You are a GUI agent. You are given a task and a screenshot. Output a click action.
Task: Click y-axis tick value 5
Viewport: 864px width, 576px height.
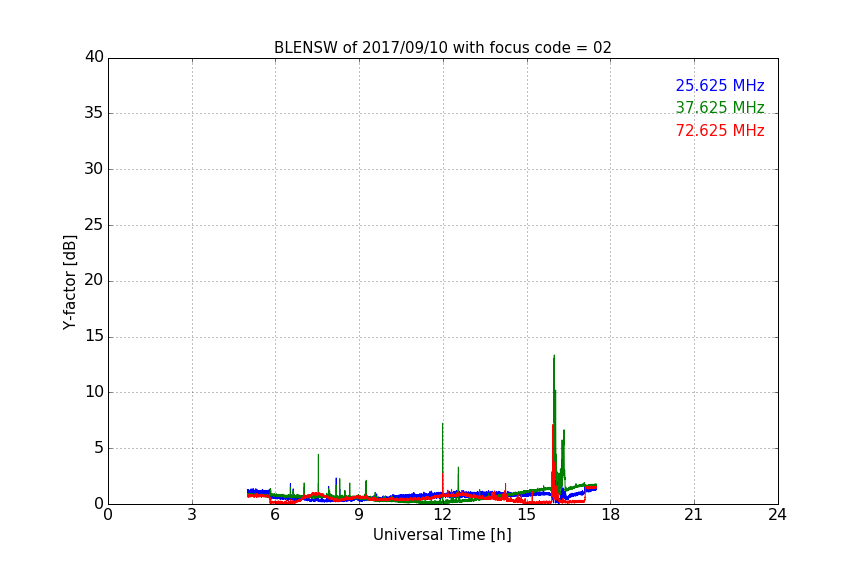tap(99, 448)
